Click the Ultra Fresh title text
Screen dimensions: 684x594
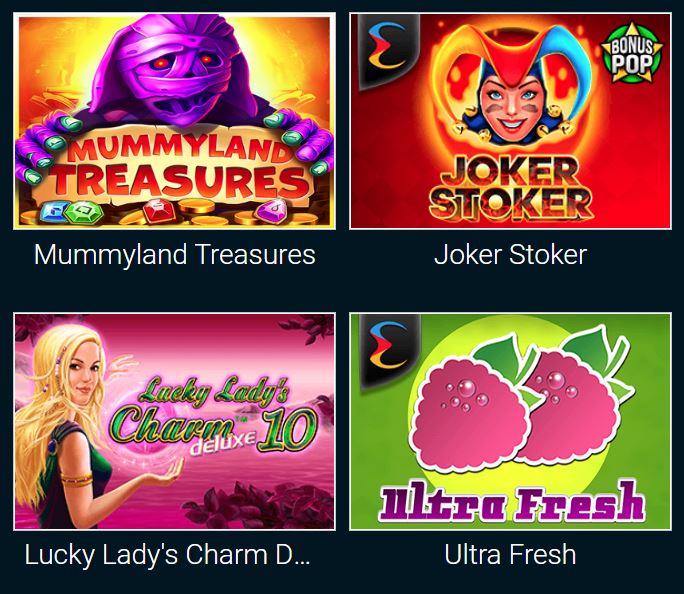click(510, 555)
